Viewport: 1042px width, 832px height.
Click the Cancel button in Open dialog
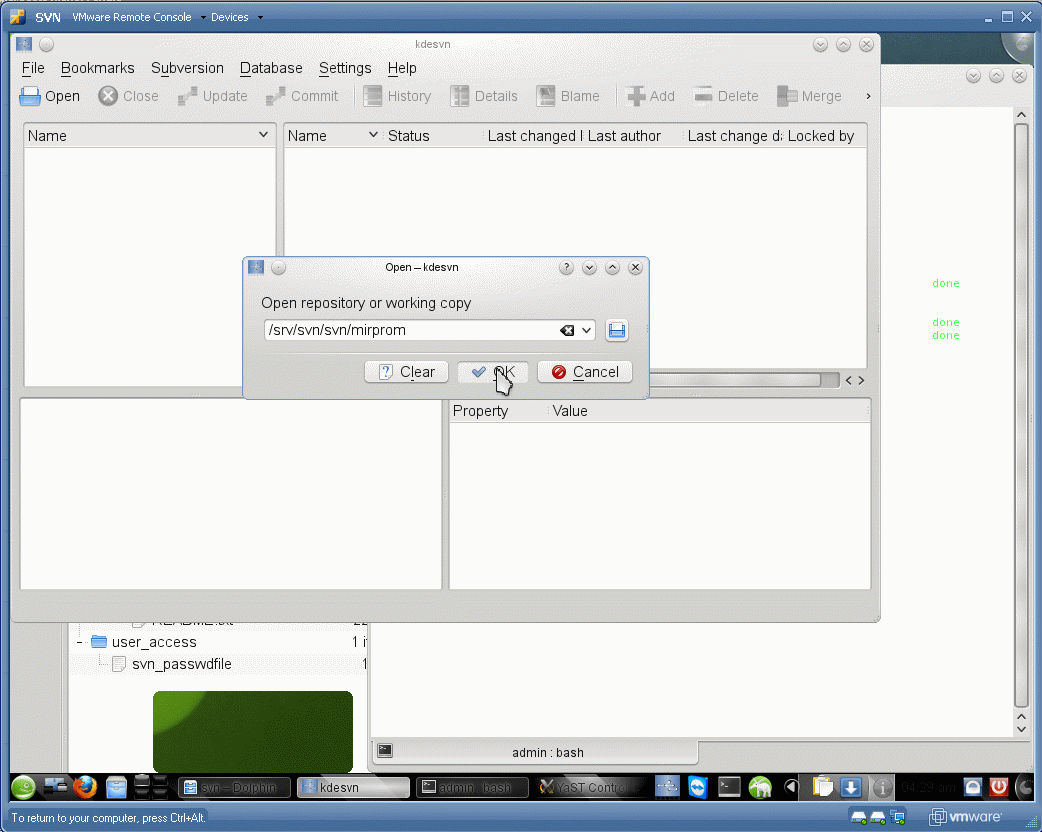(585, 372)
